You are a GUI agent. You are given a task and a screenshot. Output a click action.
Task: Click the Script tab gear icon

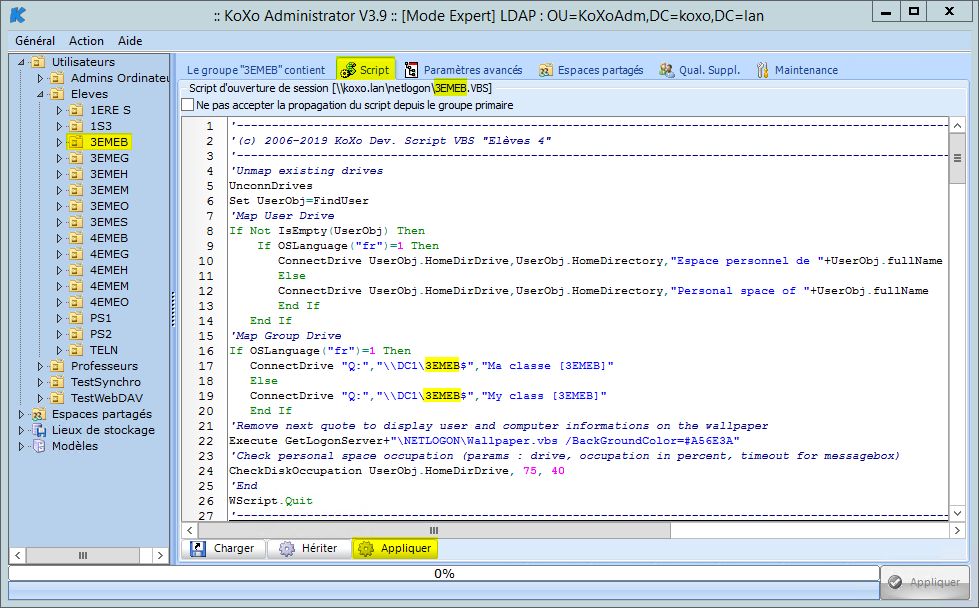(x=348, y=70)
